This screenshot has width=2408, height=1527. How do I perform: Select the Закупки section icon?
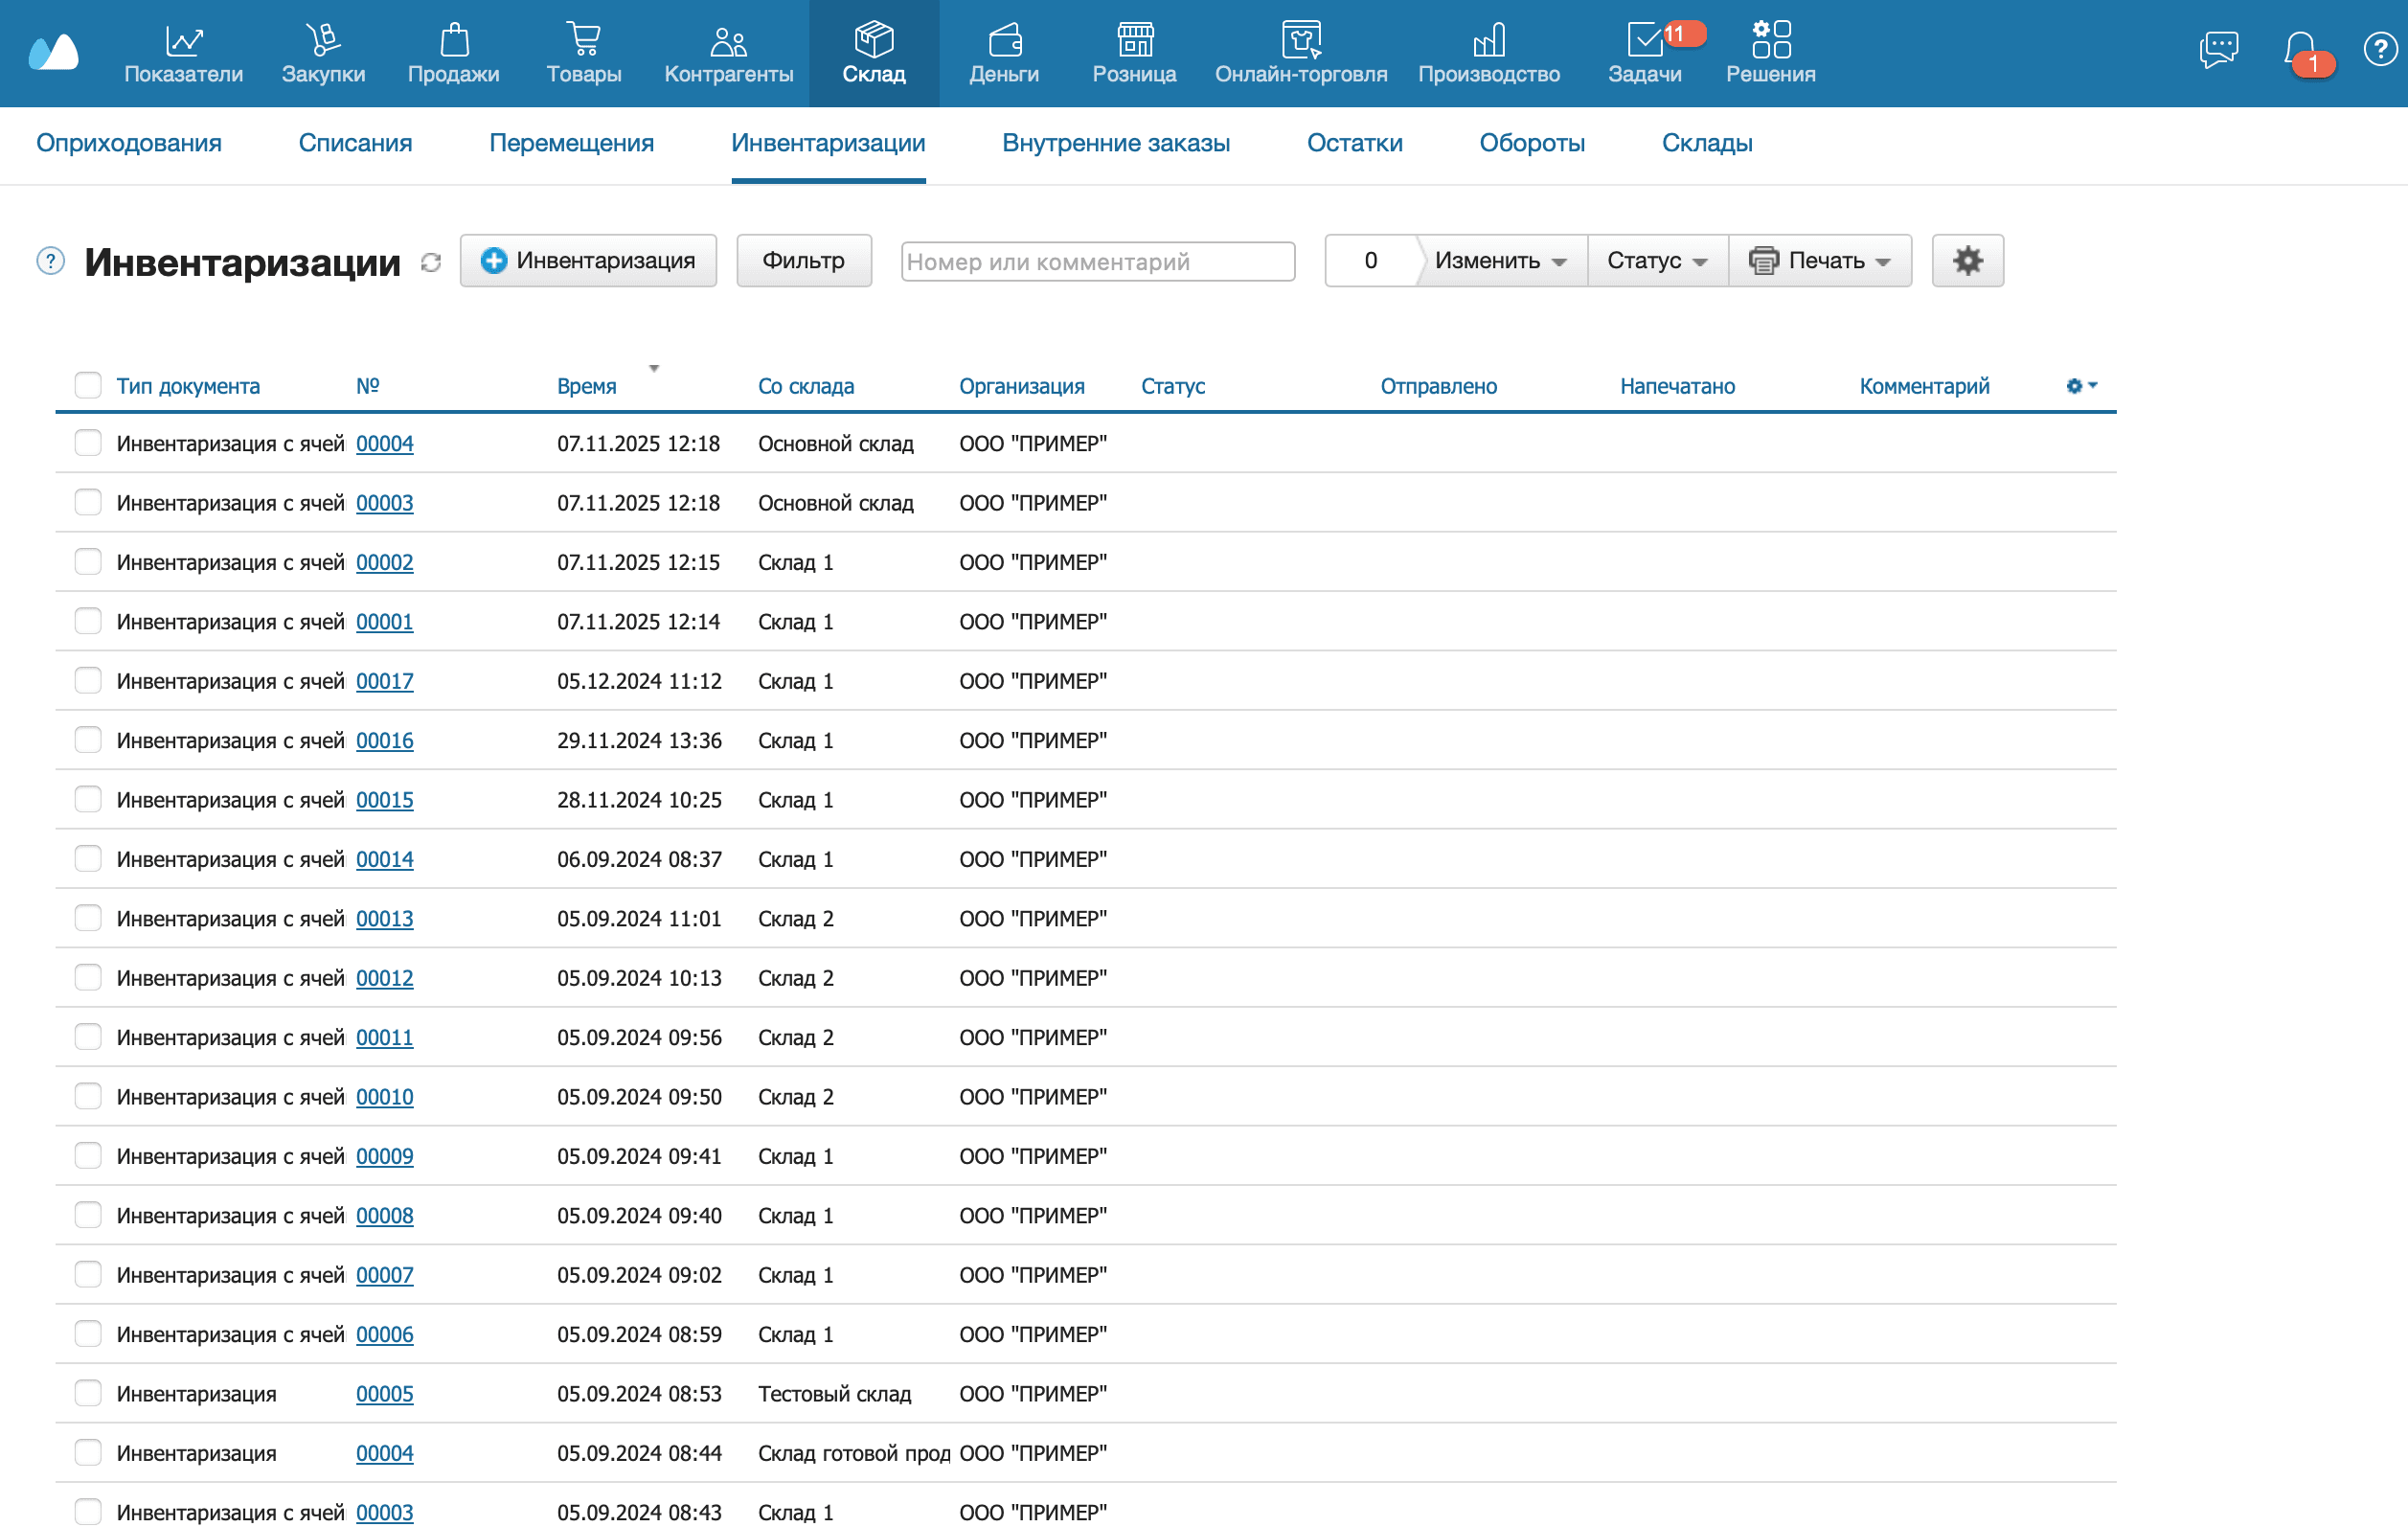coord(323,42)
